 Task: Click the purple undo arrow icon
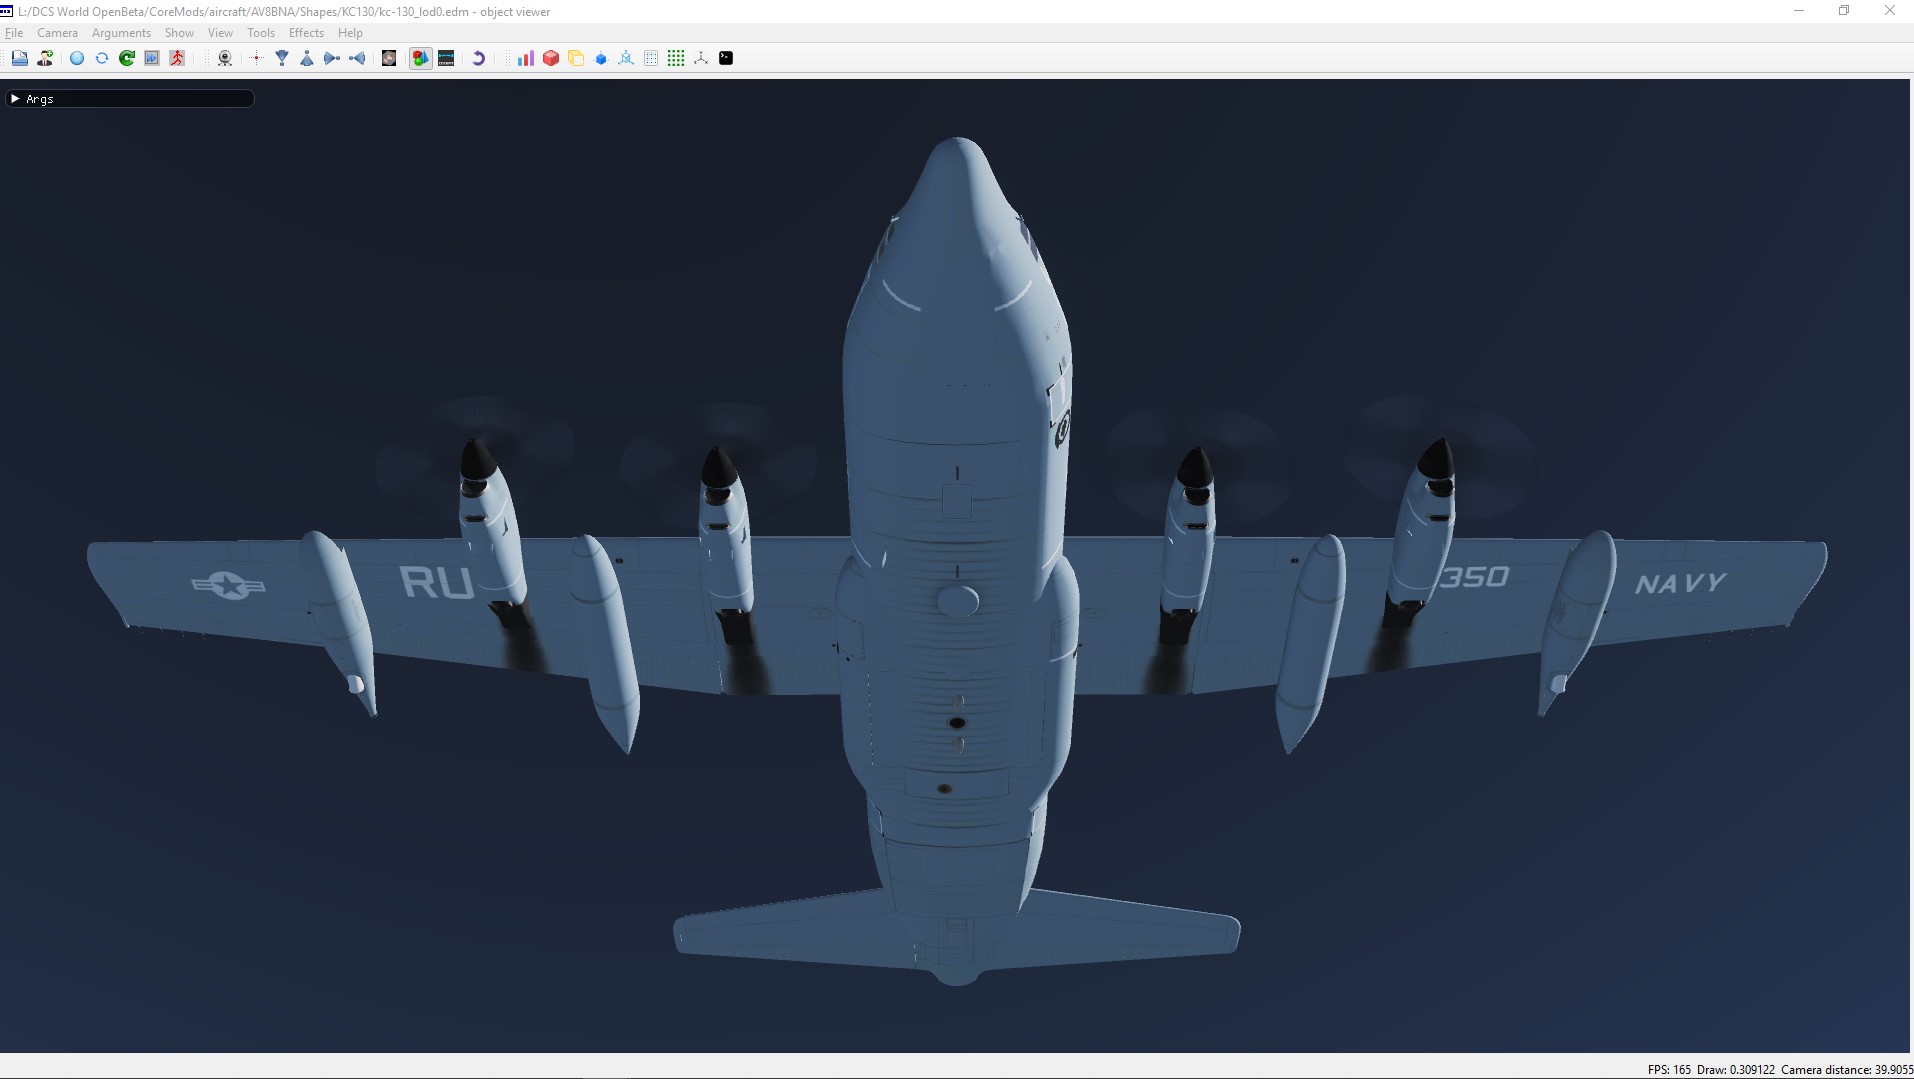[478, 58]
